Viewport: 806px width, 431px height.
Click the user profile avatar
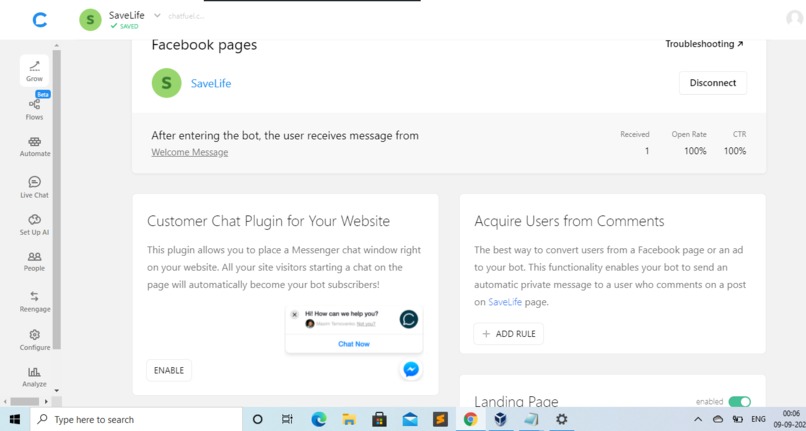(795, 18)
